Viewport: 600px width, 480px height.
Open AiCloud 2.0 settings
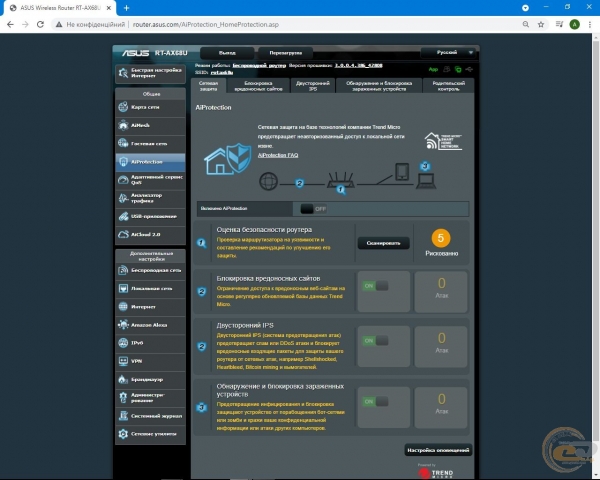point(150,234)
